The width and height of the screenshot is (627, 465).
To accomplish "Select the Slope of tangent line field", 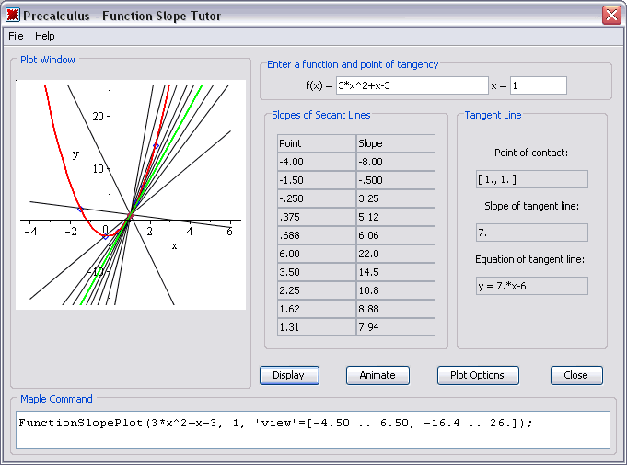I will point(531,233).
